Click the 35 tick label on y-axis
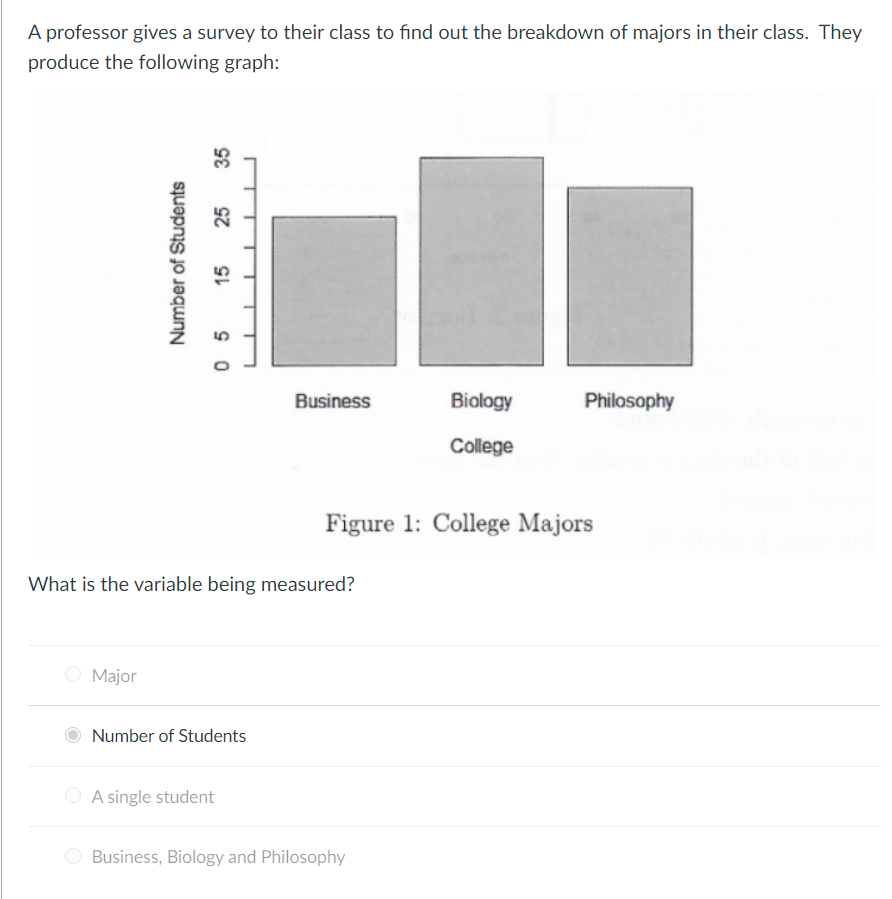The height and width of the screenshot is (899, 892). 224,158
